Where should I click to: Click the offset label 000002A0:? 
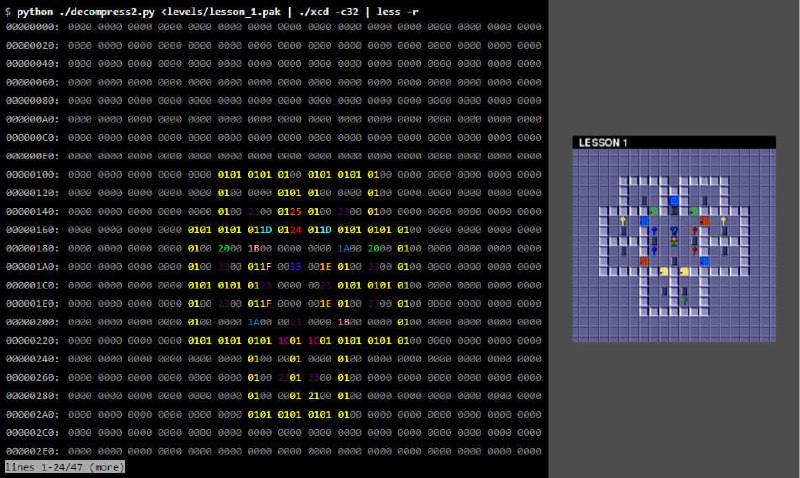pyautogui.click(x=33, y=414)
